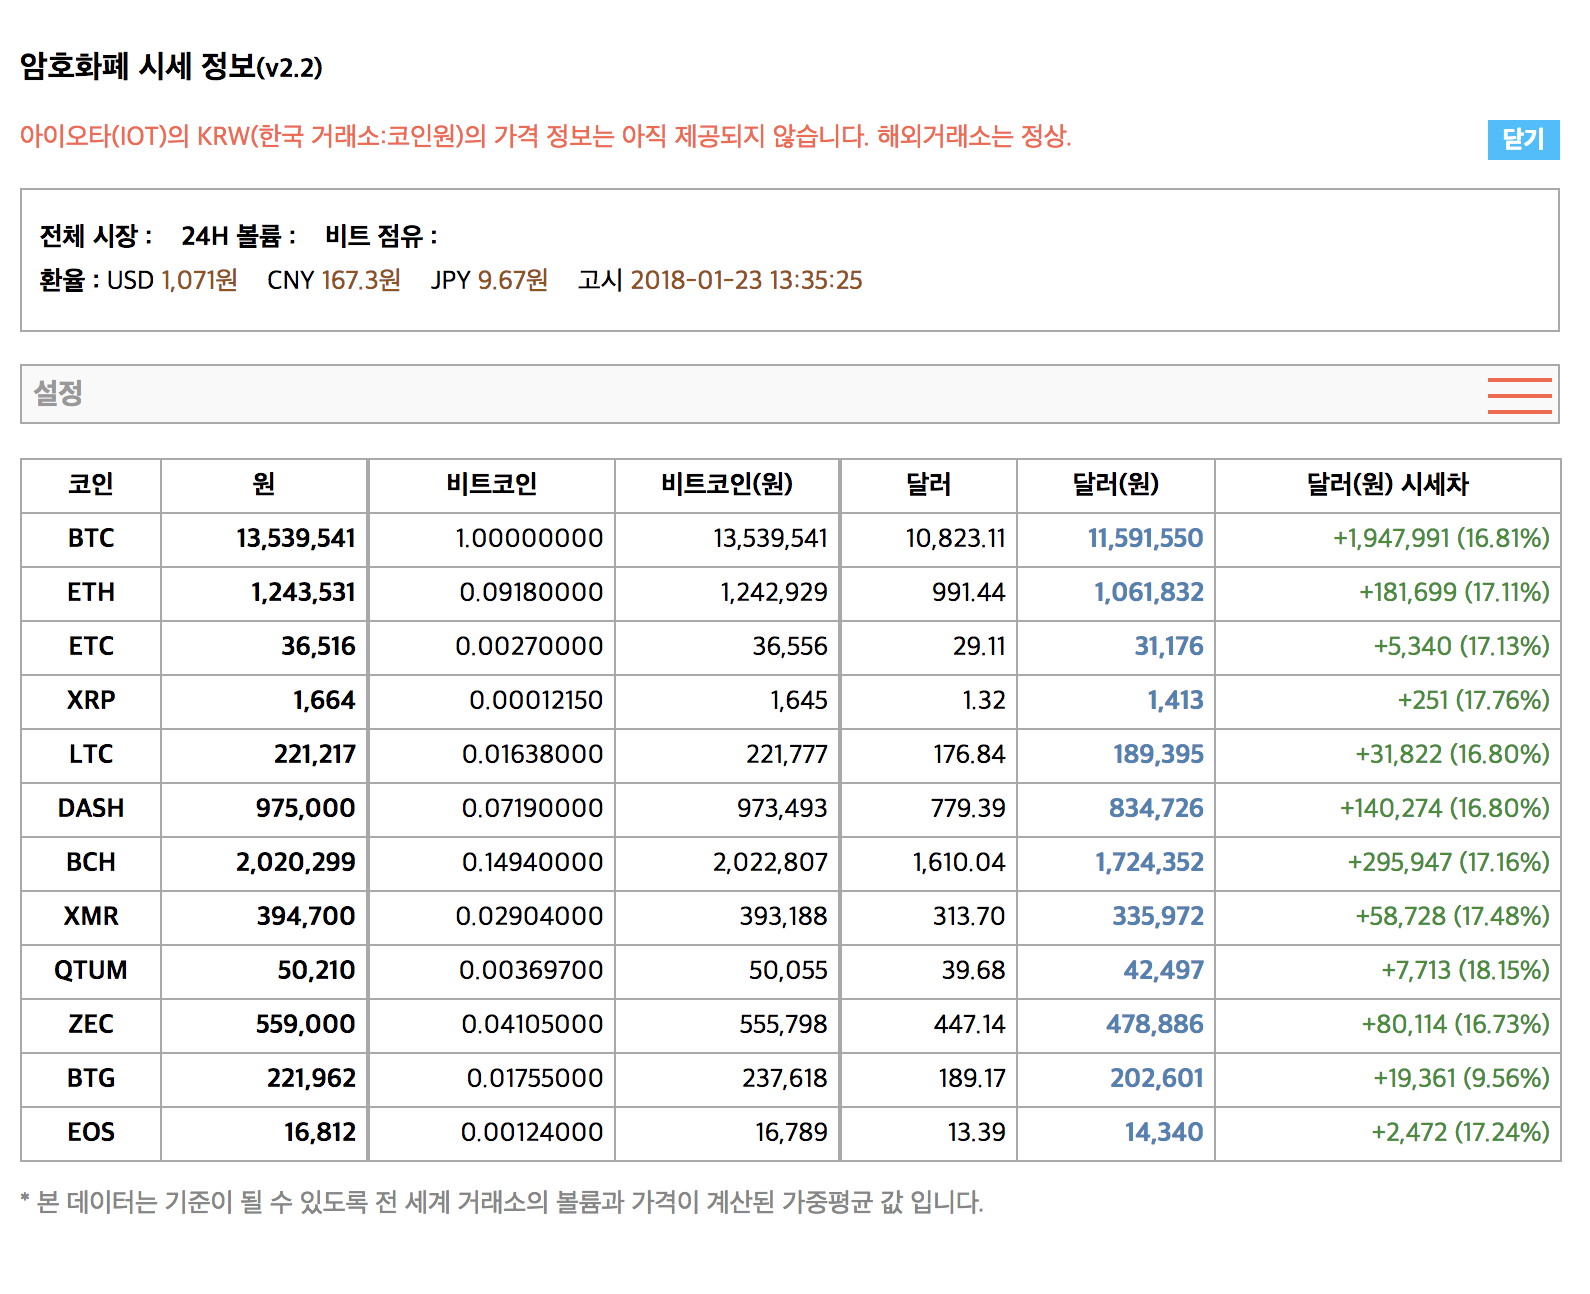This screenshot has height=1294, width=1590.
Task: Click DASH dollar-won value 834,726
Action: (1156, 809)
